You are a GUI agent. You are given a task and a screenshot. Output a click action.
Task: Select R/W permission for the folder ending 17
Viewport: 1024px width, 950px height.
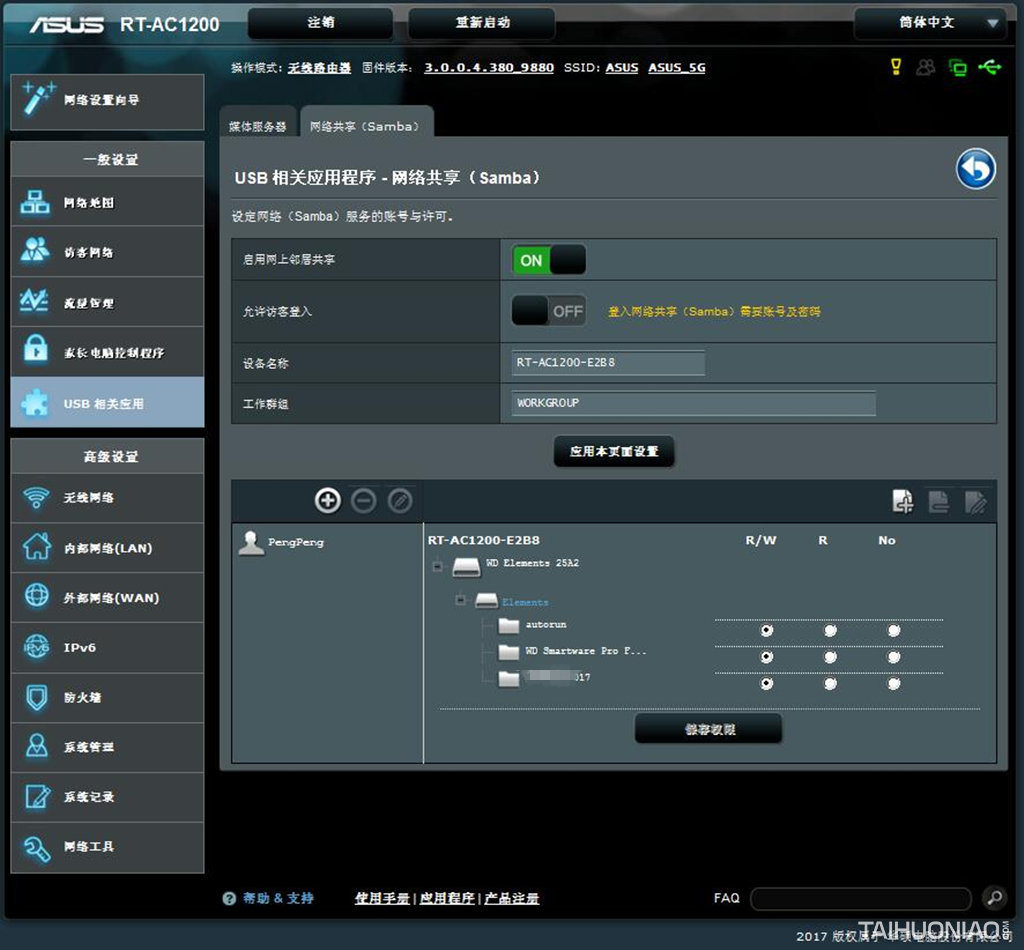pos(766,684)
